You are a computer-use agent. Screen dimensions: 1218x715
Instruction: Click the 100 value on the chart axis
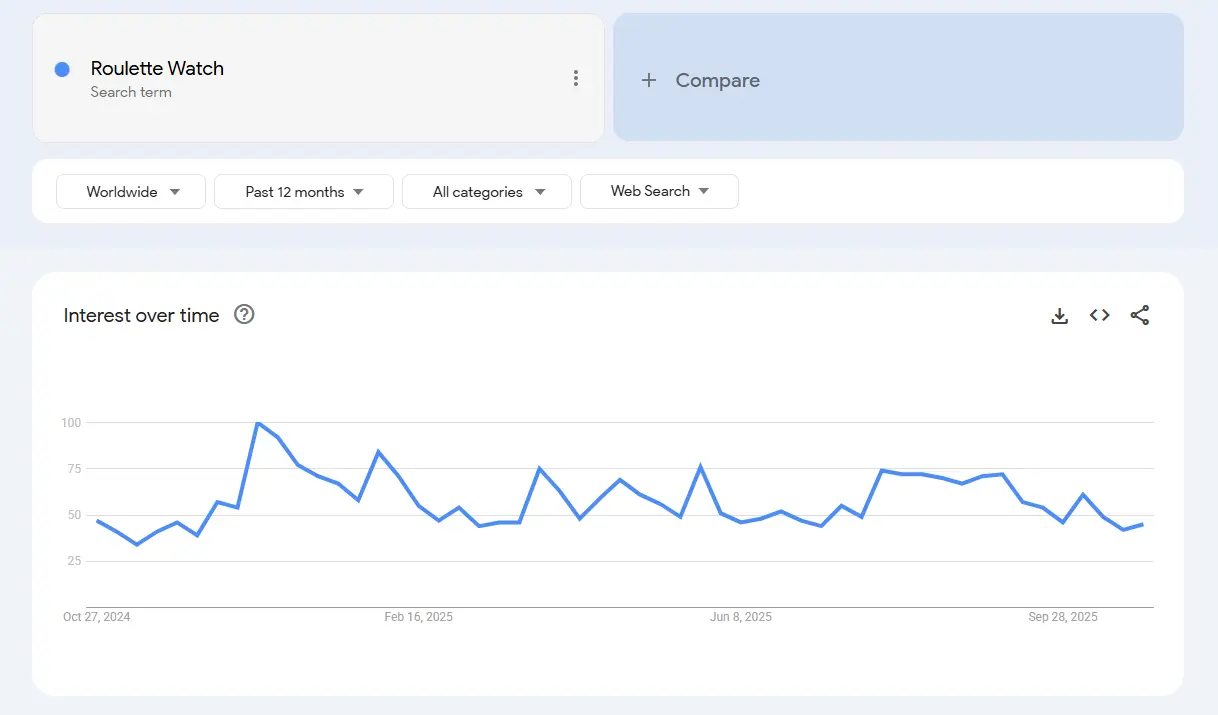coord(73,422)
